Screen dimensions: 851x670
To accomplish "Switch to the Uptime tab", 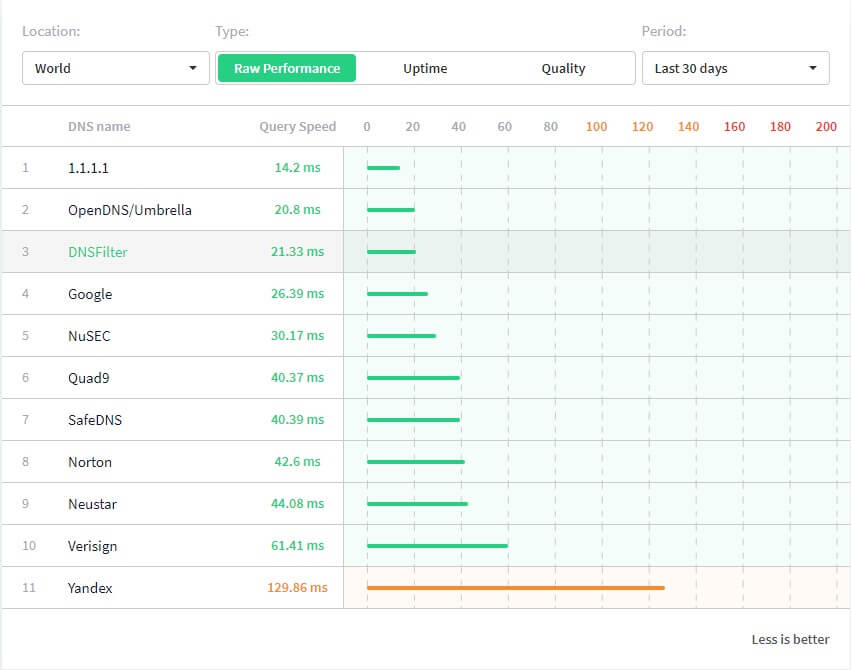I will pyautogui.click(x=425, y=68).
